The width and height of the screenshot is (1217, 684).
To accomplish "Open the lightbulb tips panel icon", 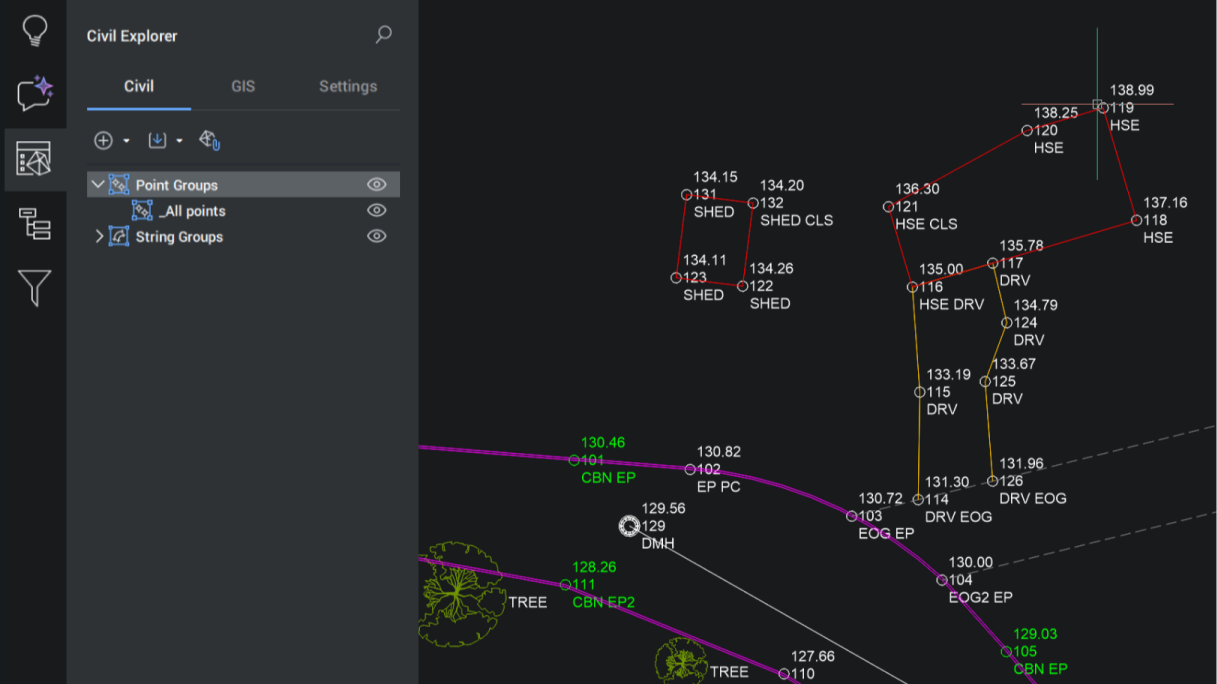I will pos(34,32).
